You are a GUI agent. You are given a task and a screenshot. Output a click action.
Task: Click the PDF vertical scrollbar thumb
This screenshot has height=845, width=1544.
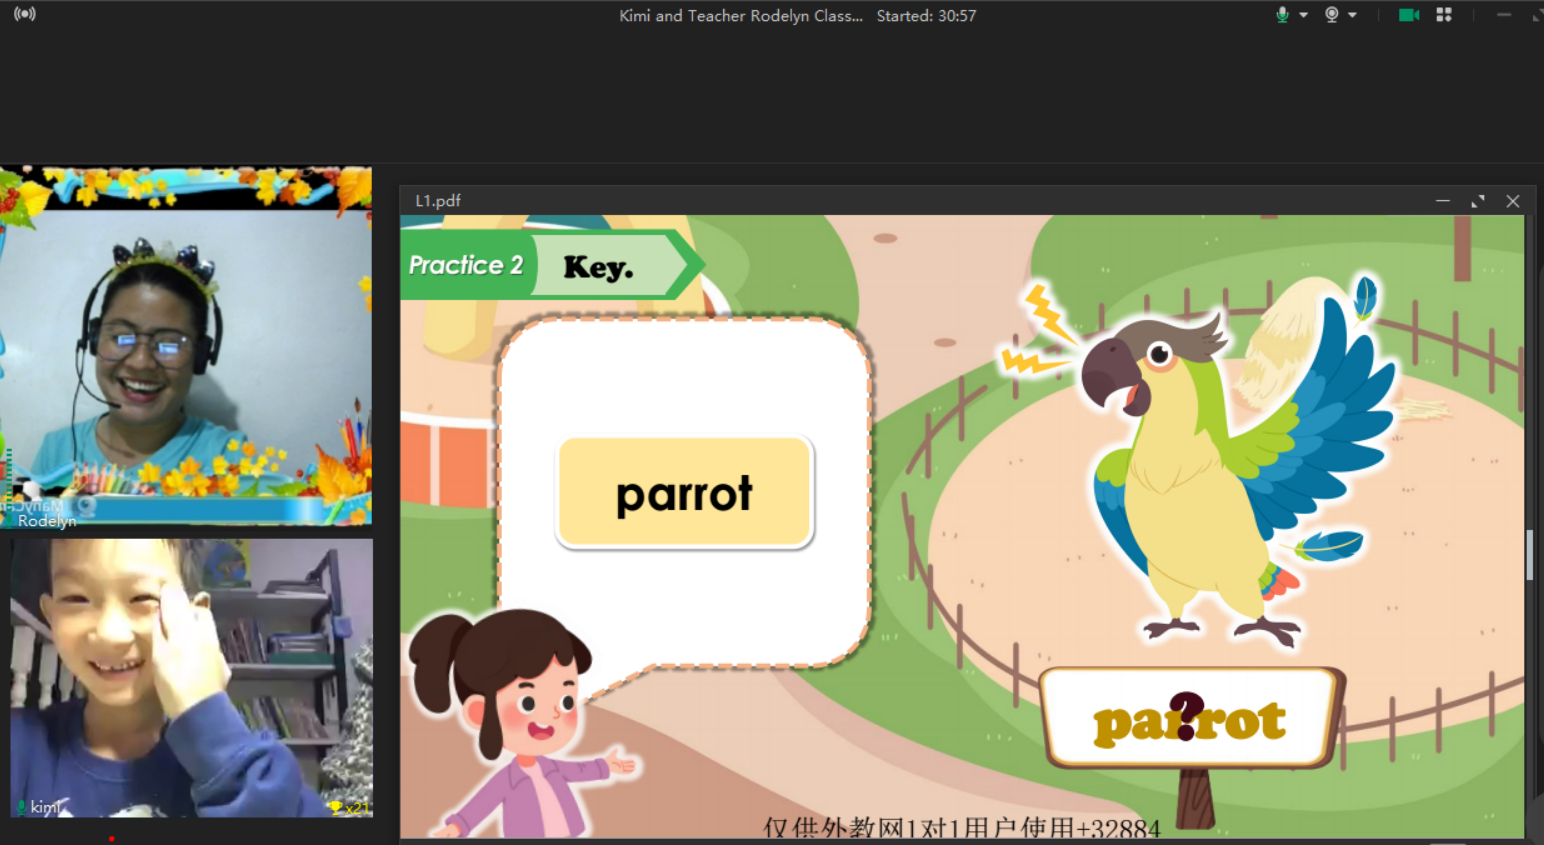pyautogui.click(x=1529, y=554)
